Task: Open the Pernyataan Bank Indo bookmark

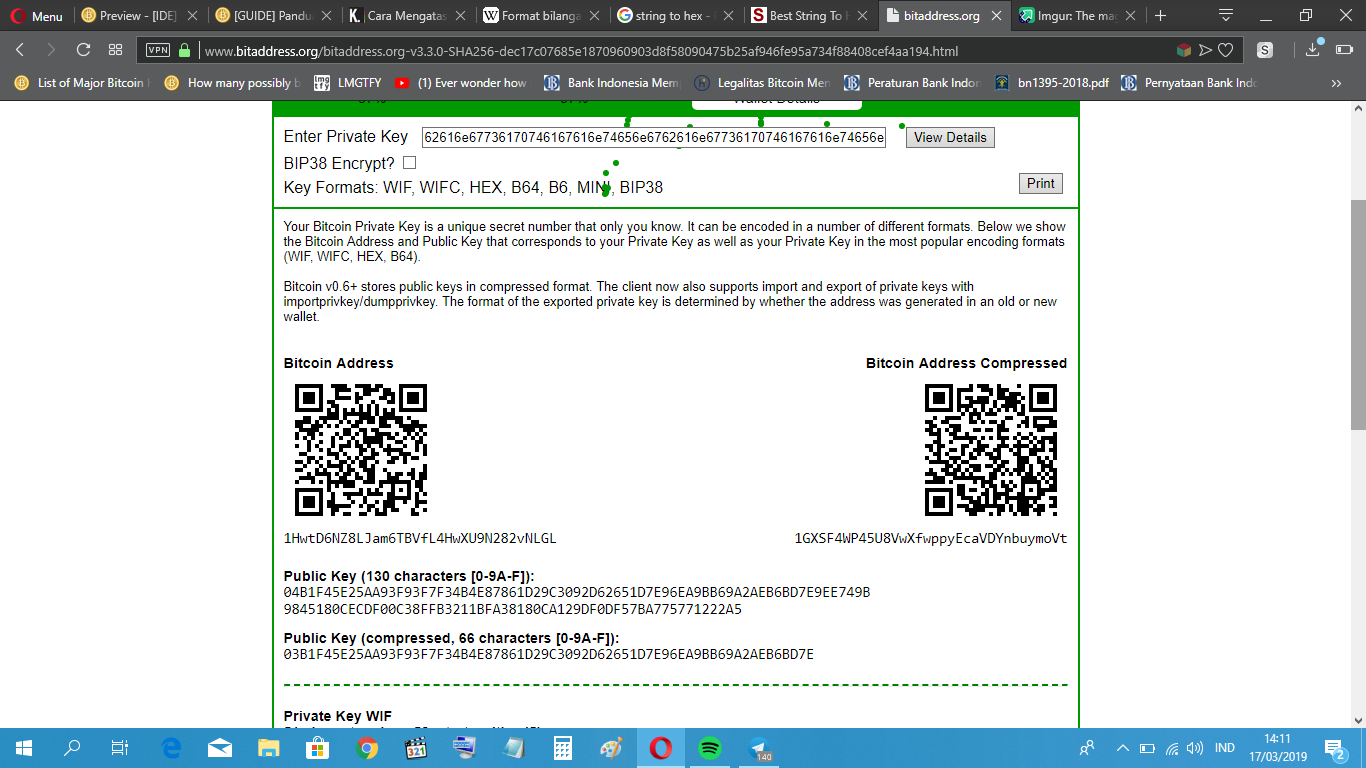Action: point(1189,83)
